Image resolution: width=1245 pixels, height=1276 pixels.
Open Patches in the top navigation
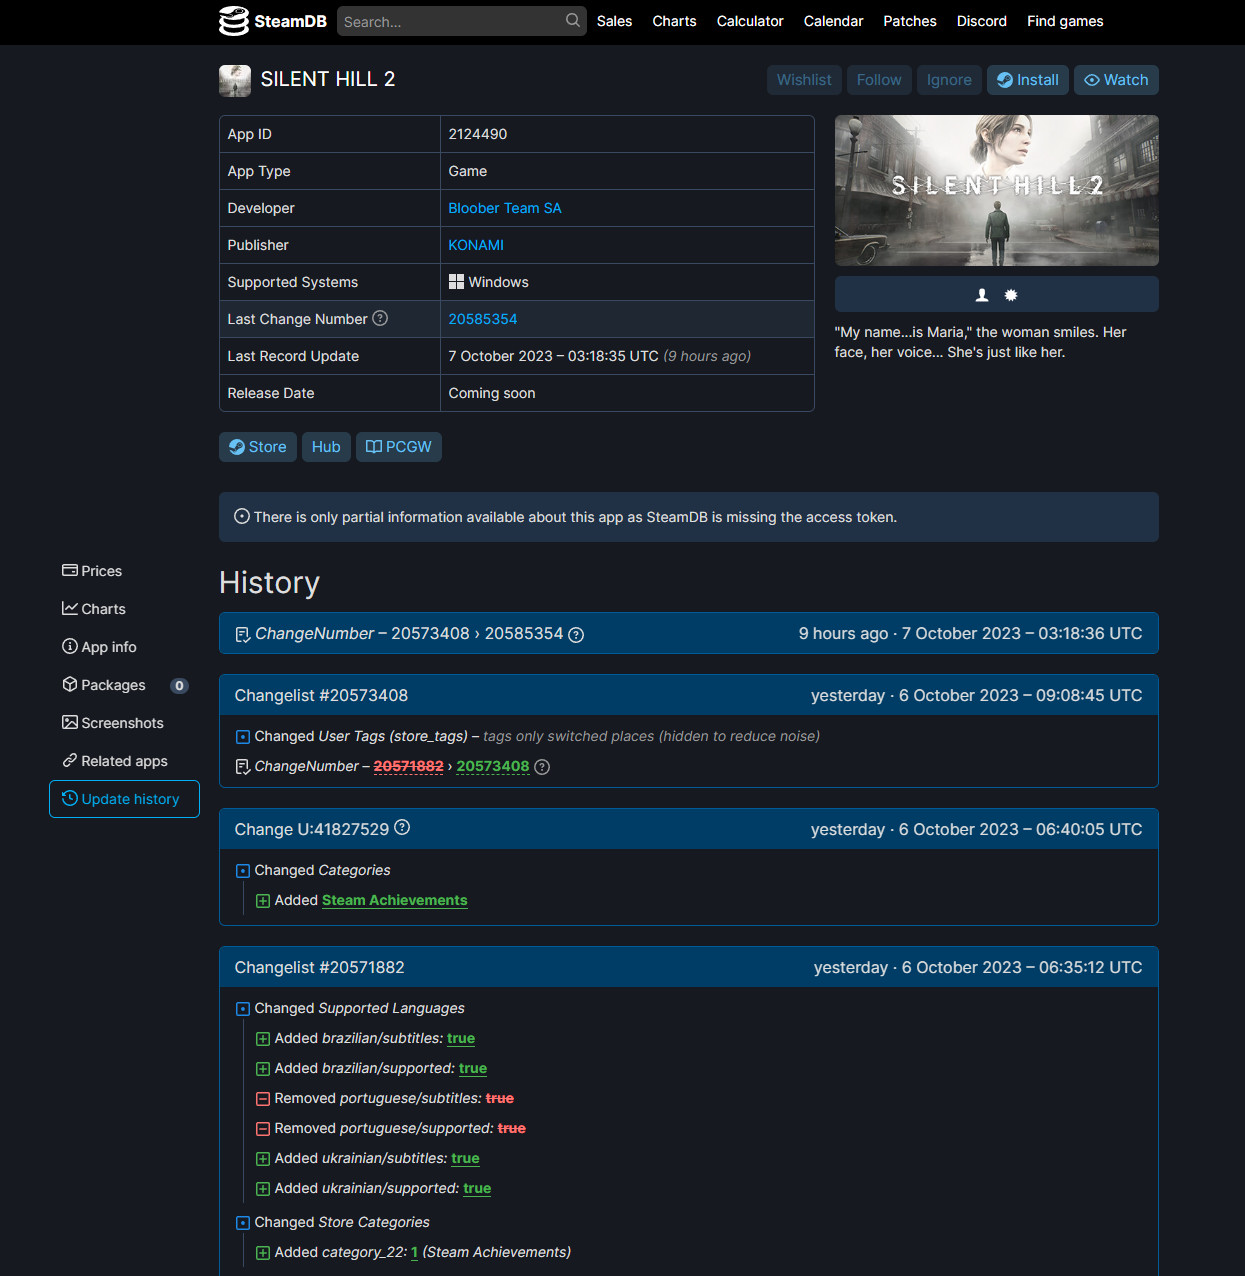[x=910, y=21]
